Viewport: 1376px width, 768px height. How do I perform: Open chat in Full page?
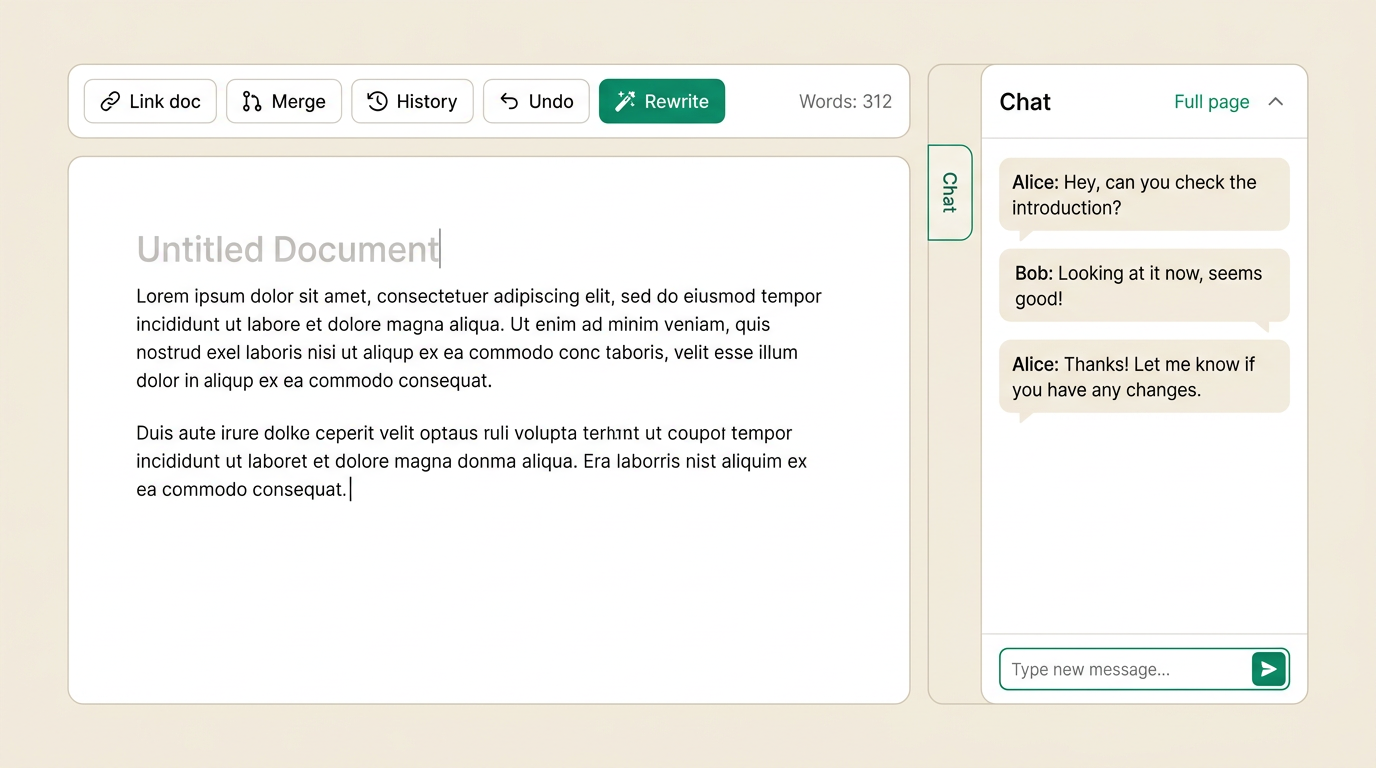click(x=1211, y=102)
